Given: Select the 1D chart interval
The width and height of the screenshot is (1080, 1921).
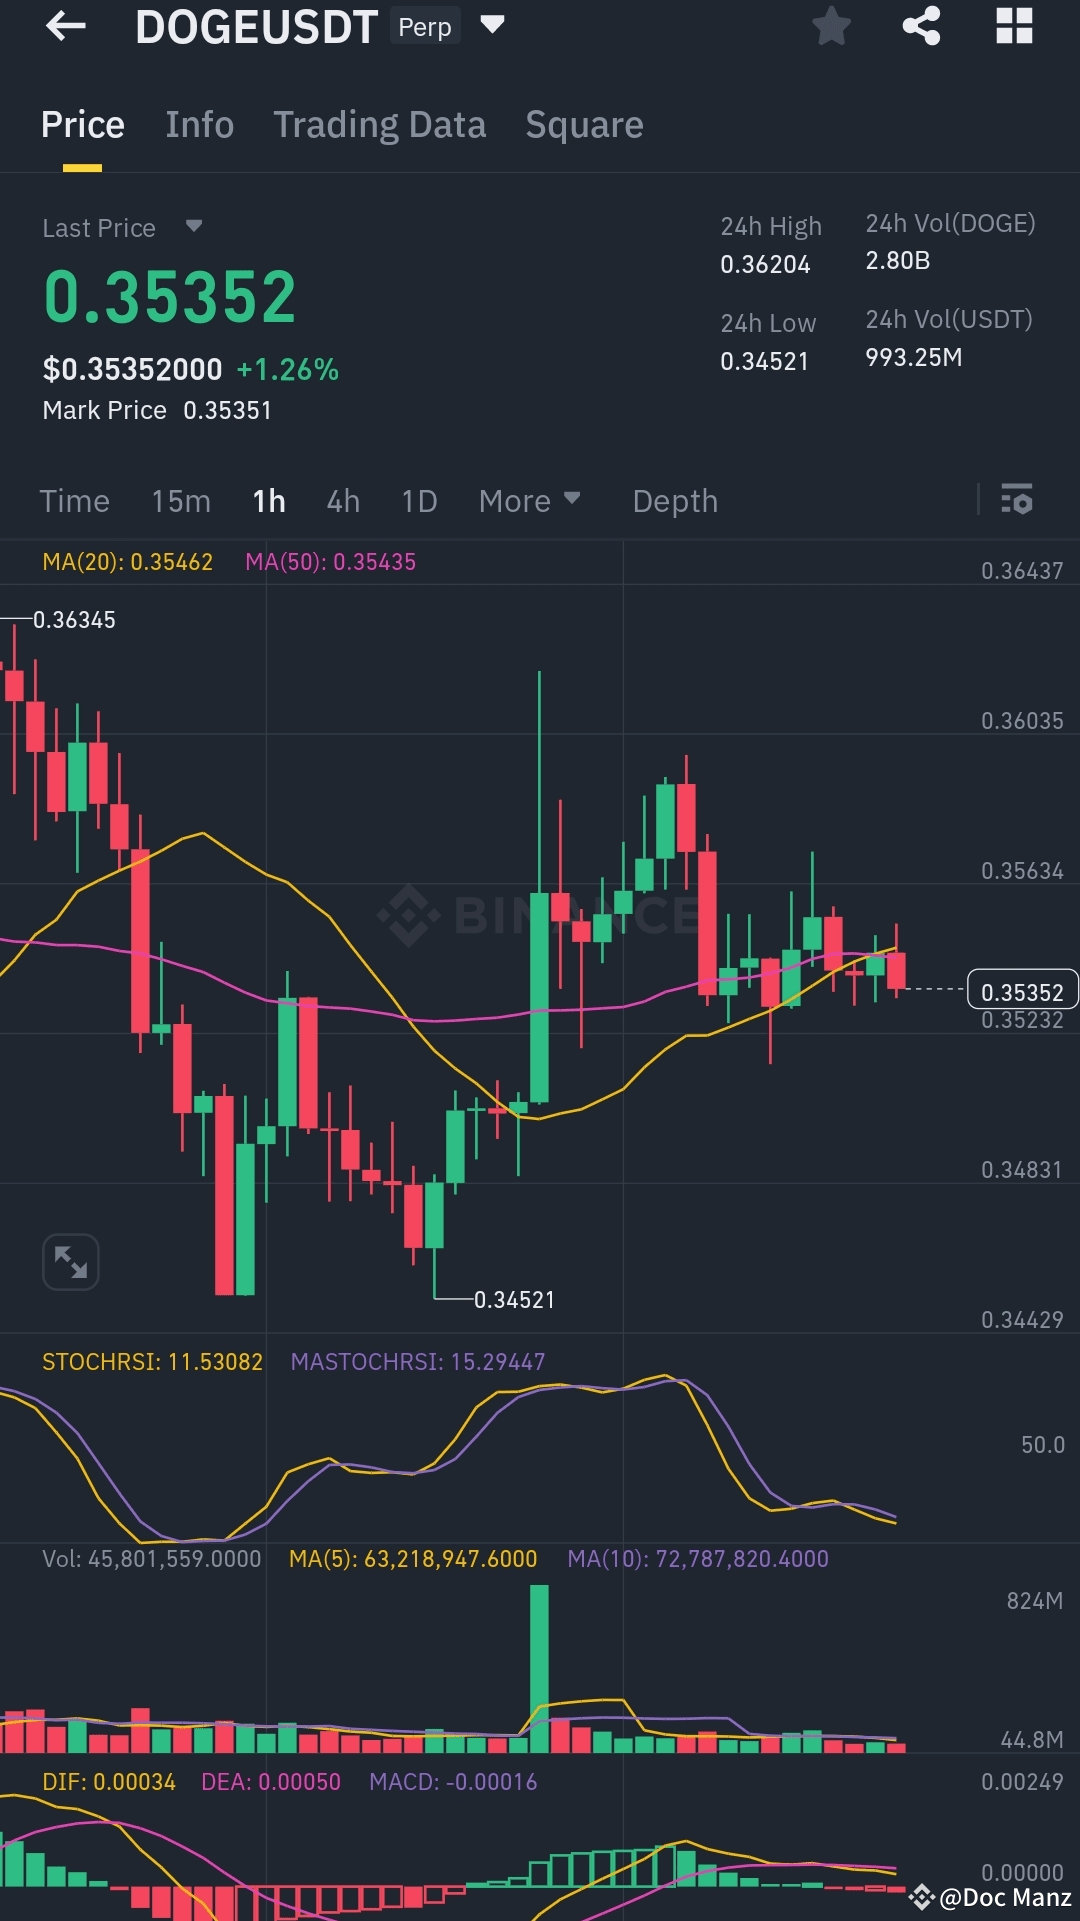Looking at the screenshot, I should pyautogui.click(x=419, y=500).
